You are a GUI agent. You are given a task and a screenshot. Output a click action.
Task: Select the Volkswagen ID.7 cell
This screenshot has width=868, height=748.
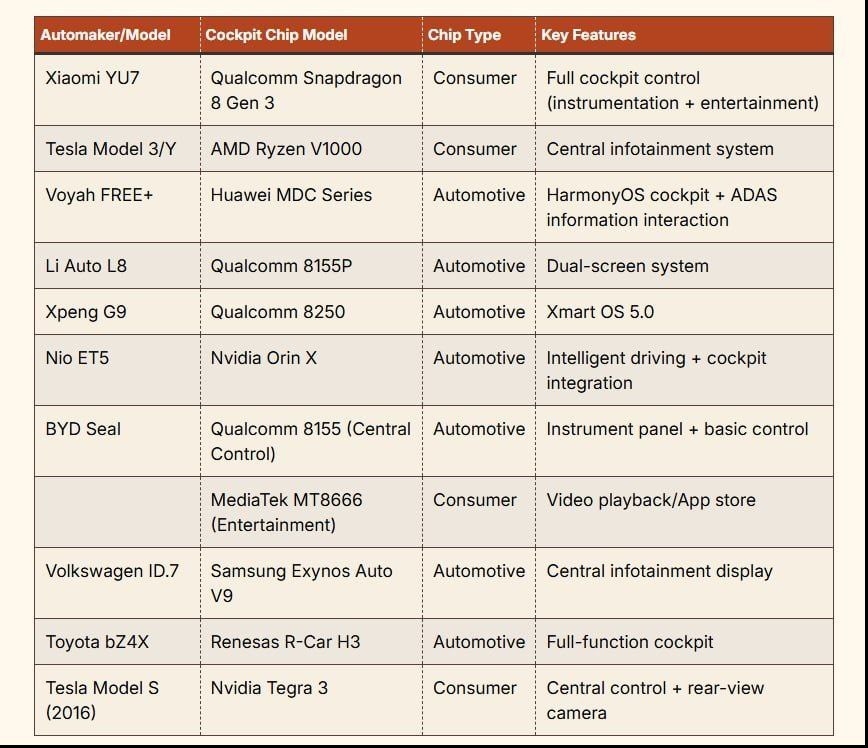coord(117,583)
